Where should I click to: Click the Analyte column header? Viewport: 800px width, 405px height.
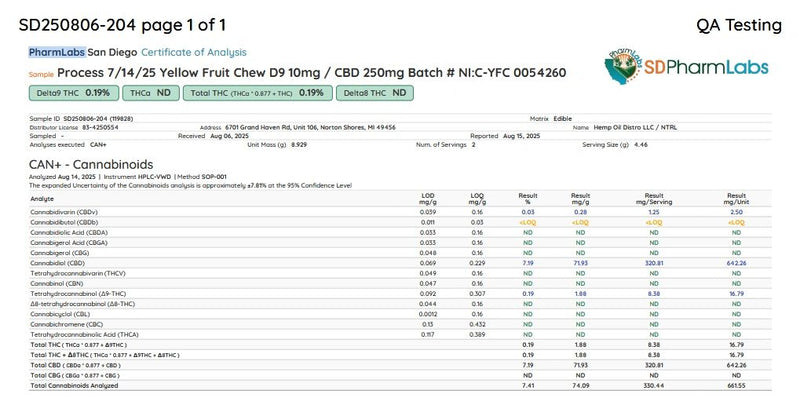click(x=43, y=198)
